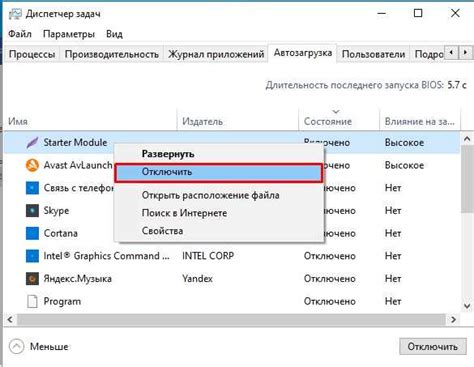
Task: Choose Отключить in the context menu
Action: click(219, 172)
